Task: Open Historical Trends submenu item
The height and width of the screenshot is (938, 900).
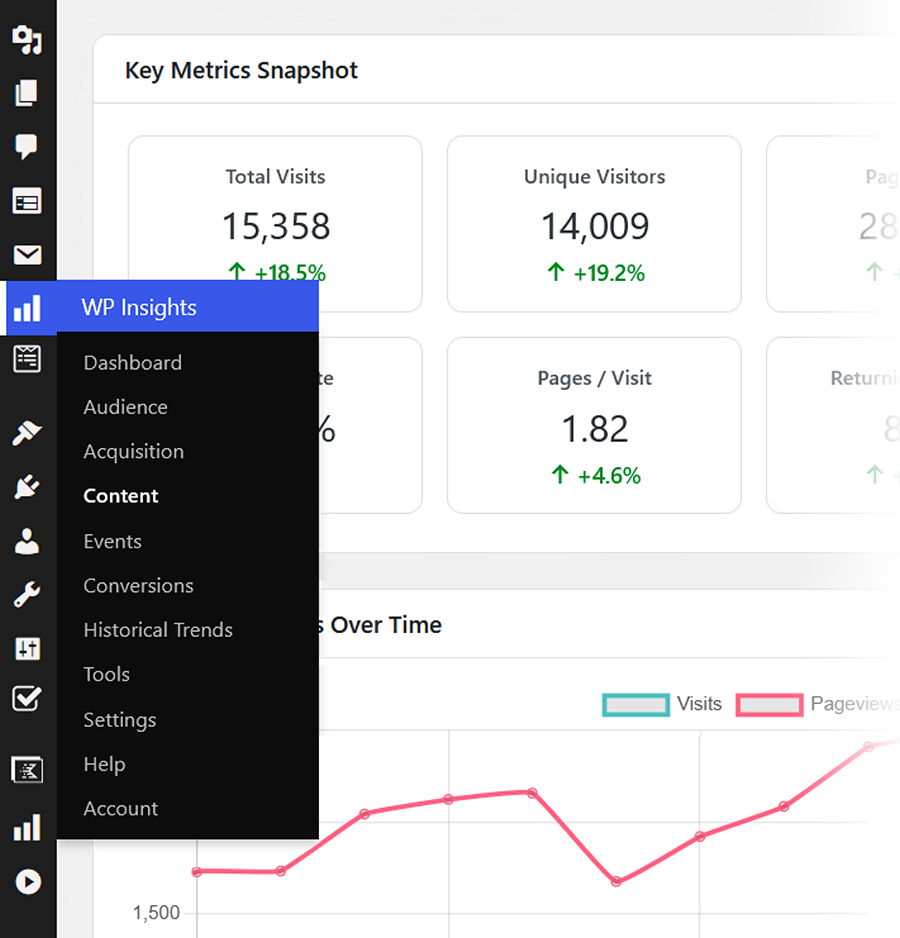Action: pyautogui.click(x=158, y=630)
